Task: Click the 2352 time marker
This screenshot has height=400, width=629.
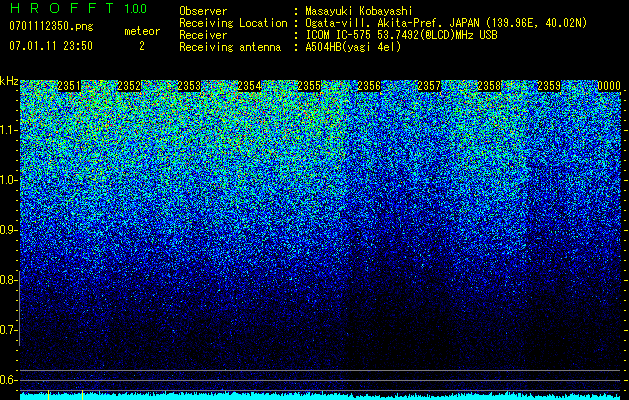Action: (x=129, y=86)
